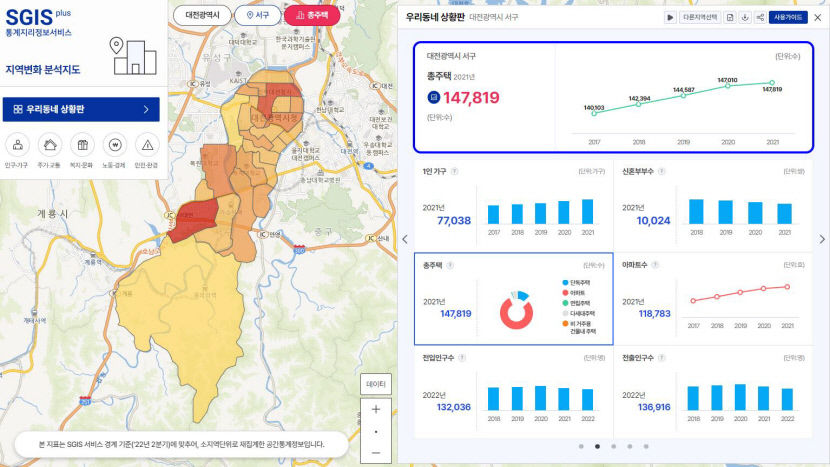This screenshot has height=467, width=830.
Task: Open the 안전·환경 warning-triangle icon
Action: click(x=147, y=145)
